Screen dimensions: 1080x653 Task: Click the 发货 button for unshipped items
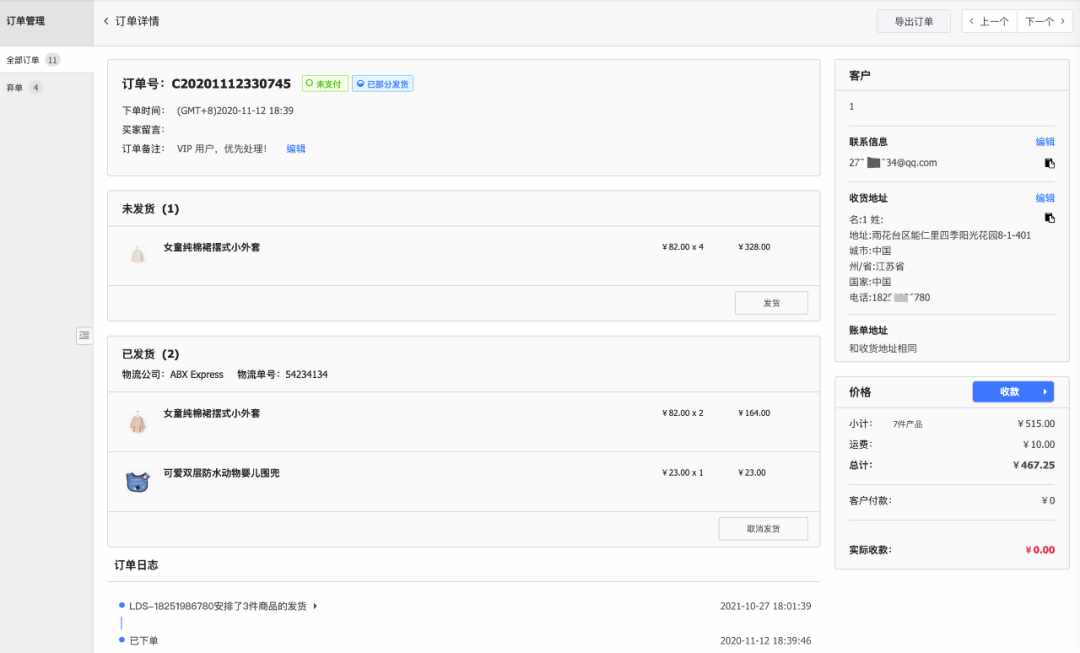point(771,303)
